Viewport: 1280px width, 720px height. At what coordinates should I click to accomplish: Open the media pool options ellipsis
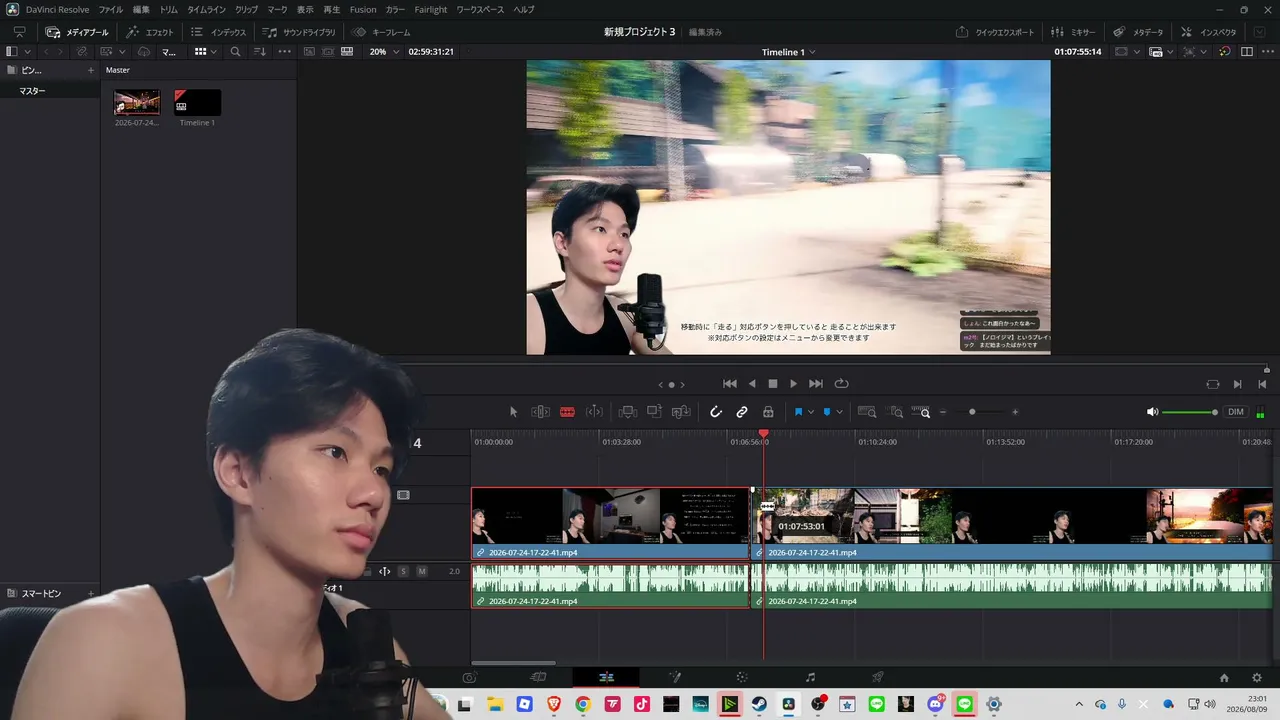tap(285, 52)
